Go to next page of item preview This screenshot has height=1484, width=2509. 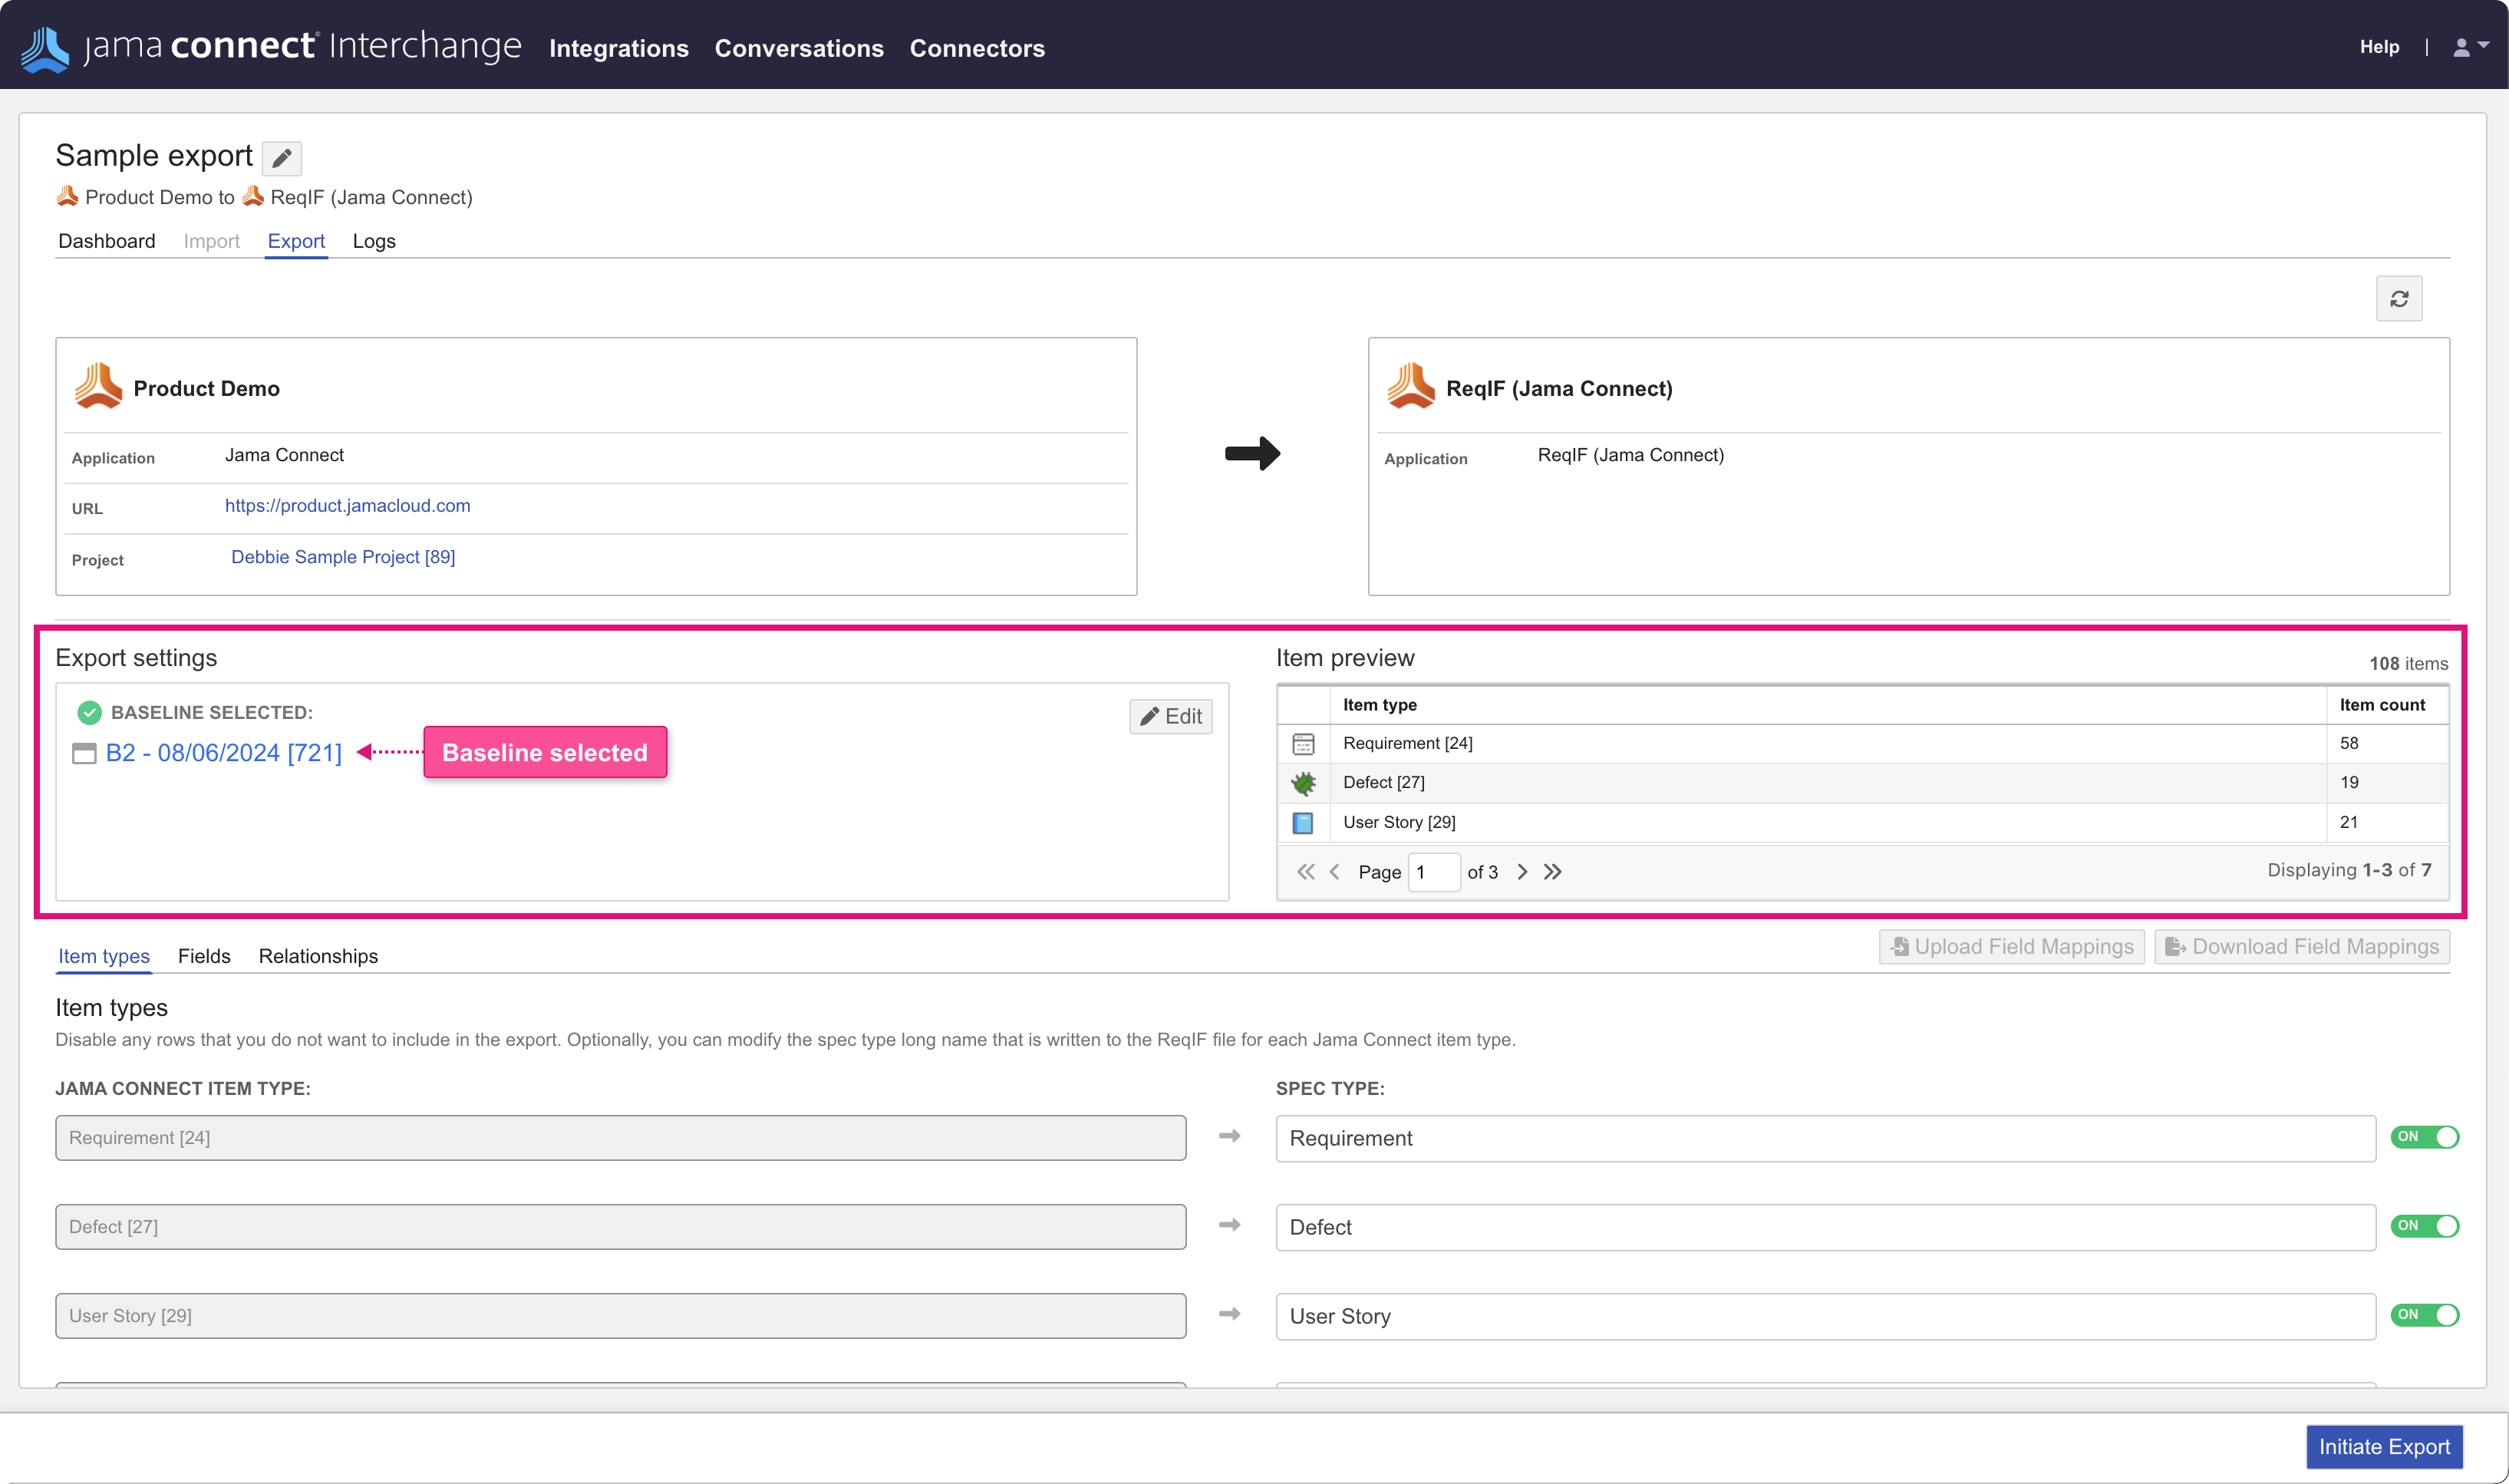click(1522, 872)
